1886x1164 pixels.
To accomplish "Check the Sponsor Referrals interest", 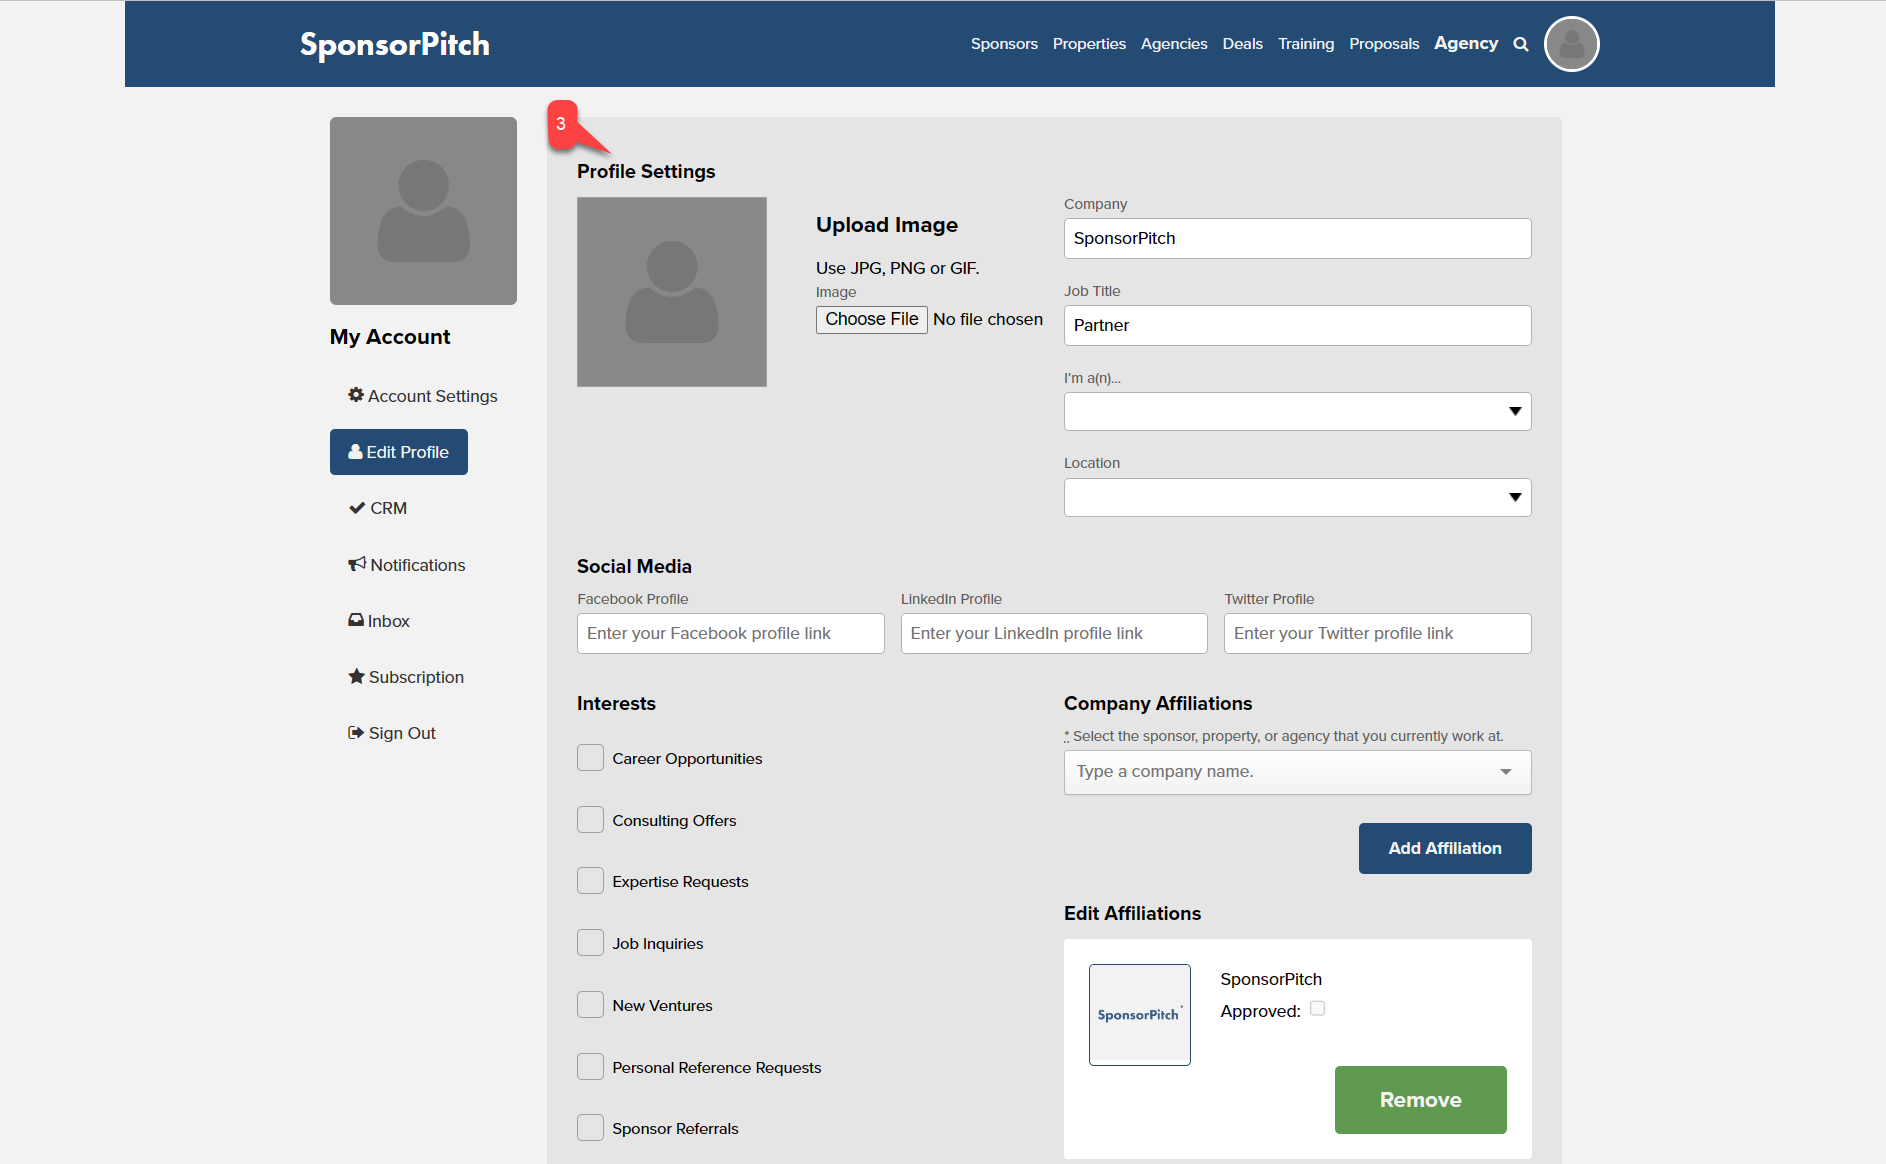I will click(590, 1128).
